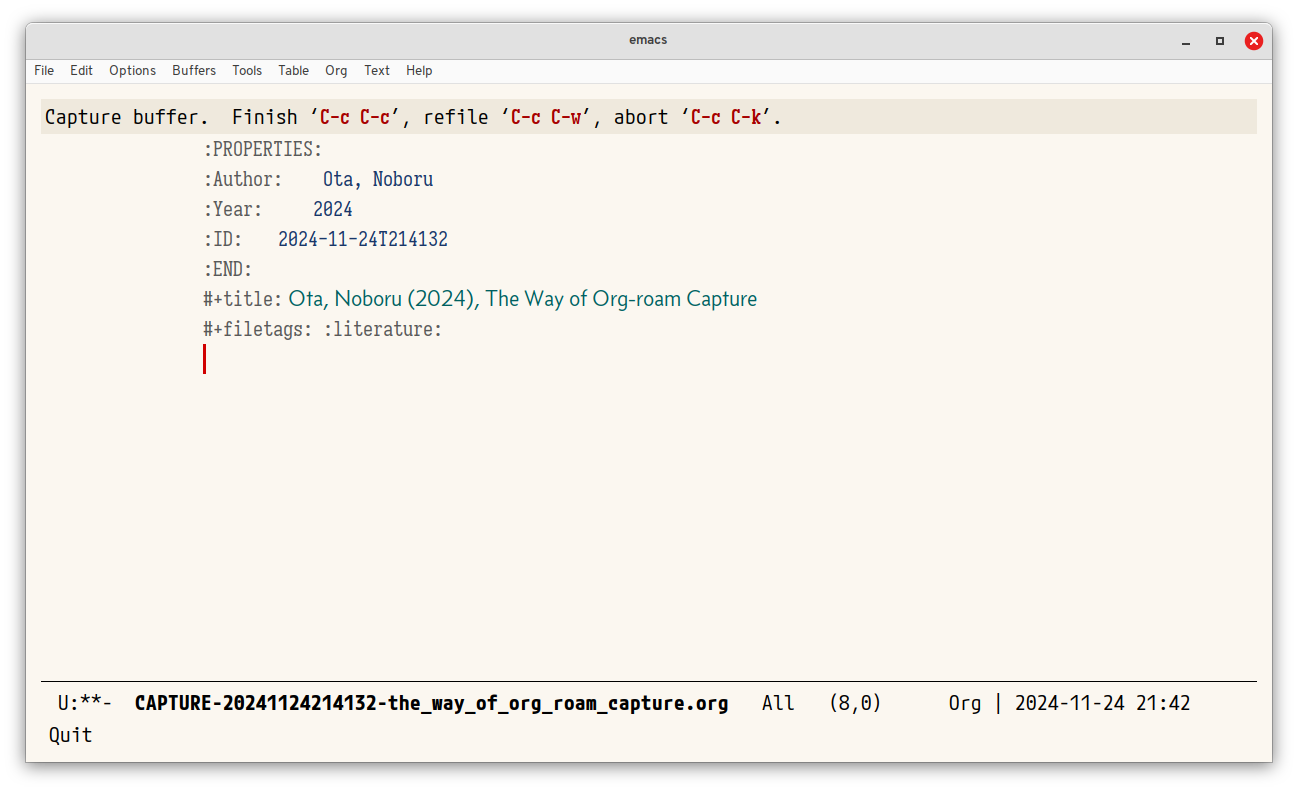Click the Org major mode indicator
Screen dimensions: 1298x791
click(x=965, y=703)
